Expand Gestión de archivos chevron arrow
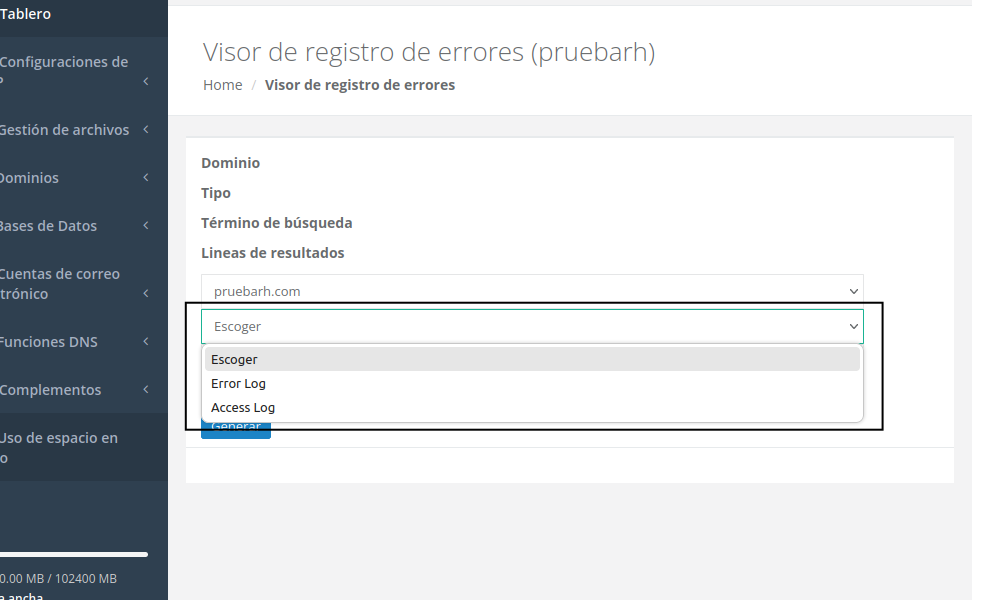The width and height of the screenshot is (1000, 600). coord(146,129)
